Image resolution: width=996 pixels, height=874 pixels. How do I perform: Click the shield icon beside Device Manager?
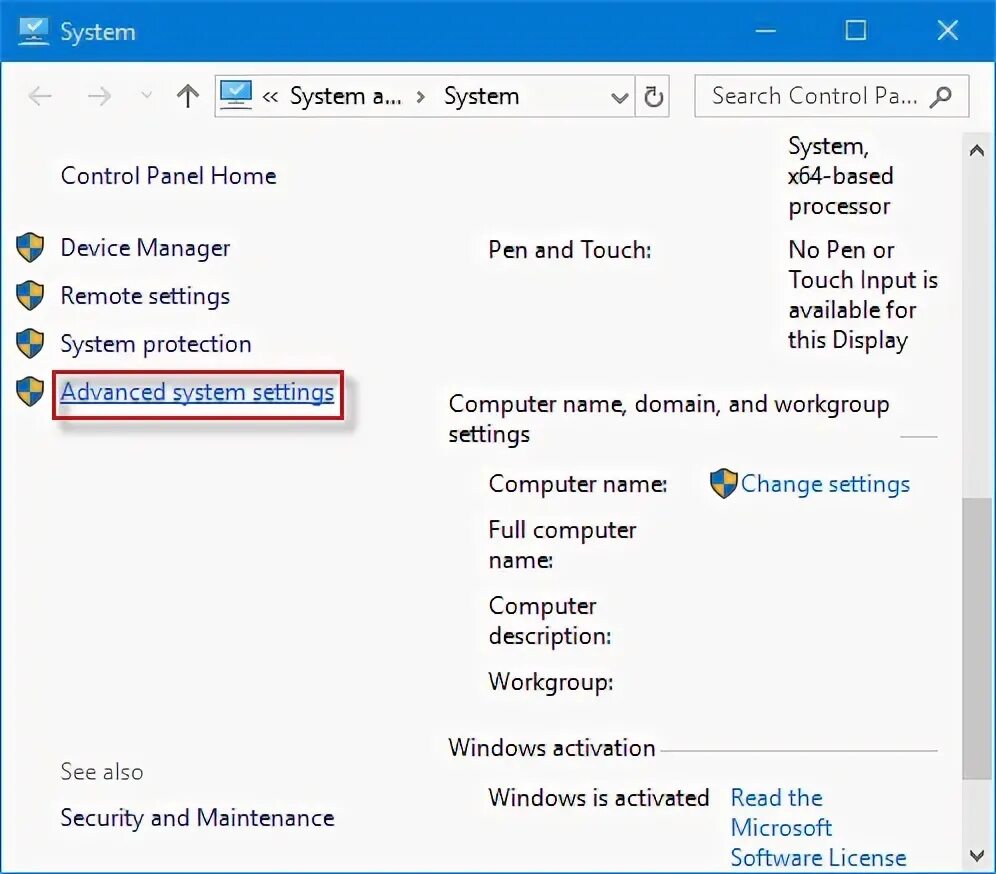30,248
